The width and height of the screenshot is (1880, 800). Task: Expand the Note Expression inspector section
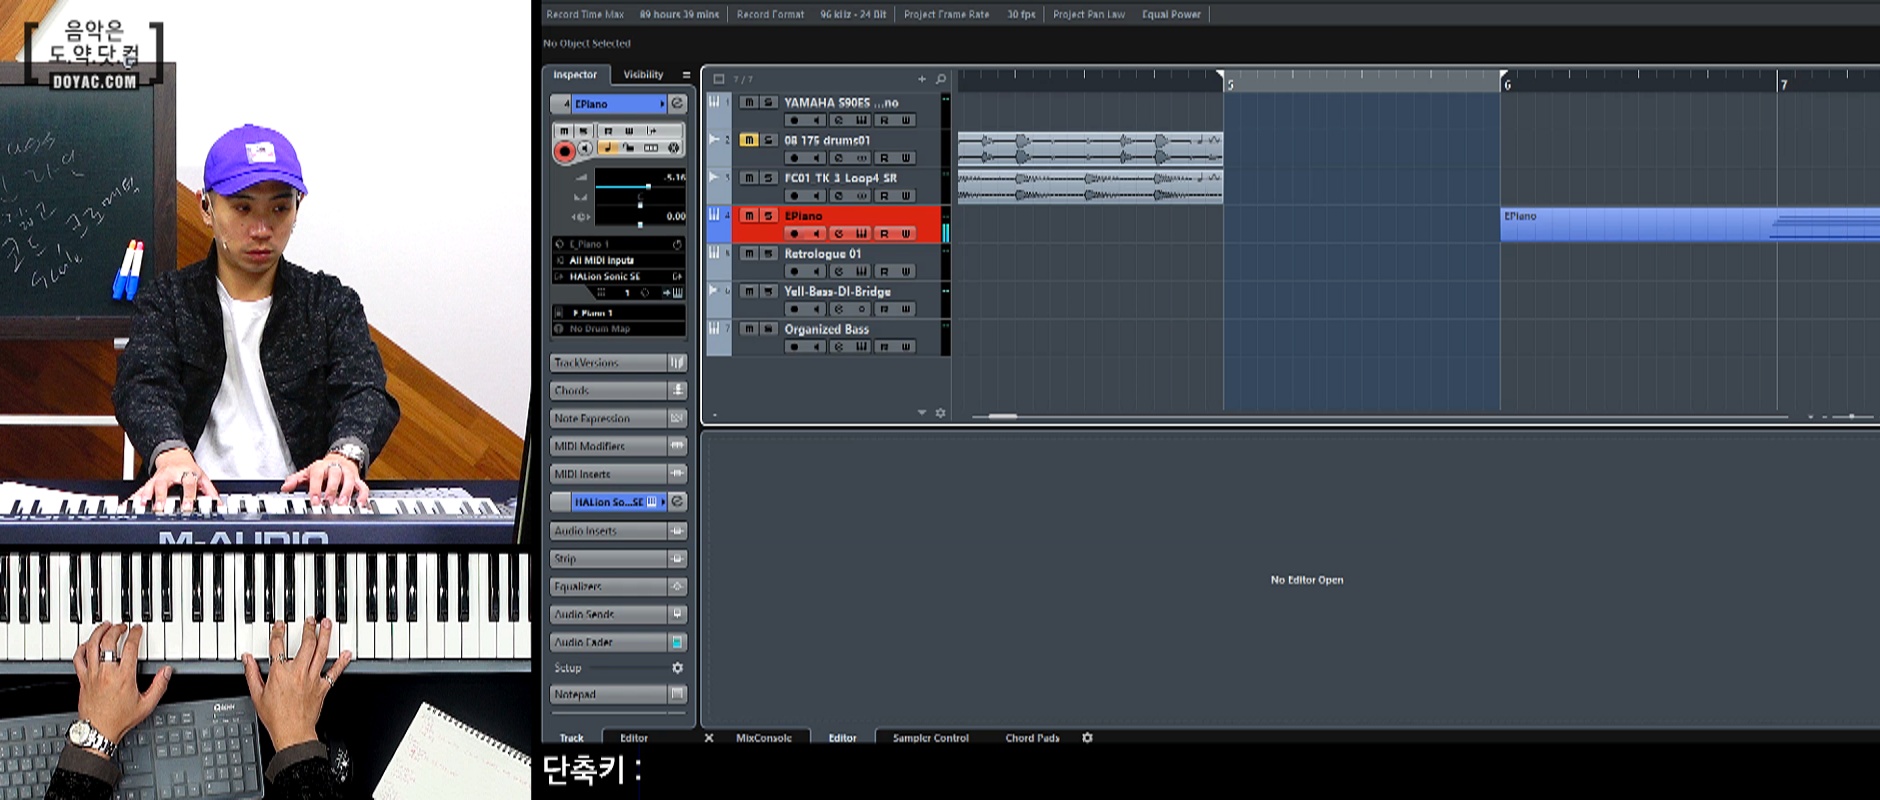(x=618, y=418)
